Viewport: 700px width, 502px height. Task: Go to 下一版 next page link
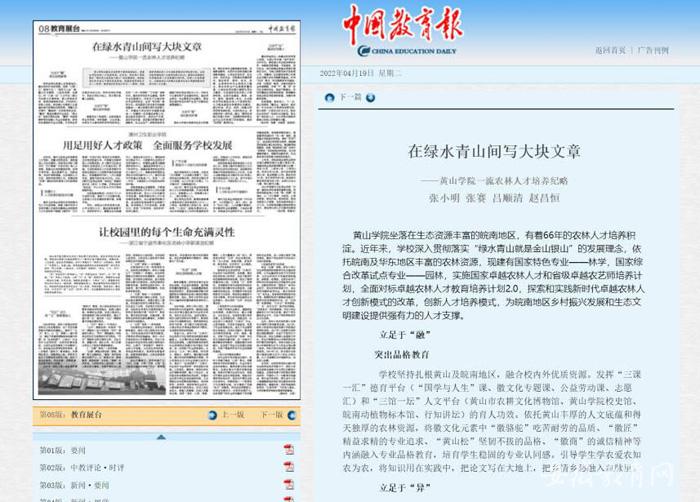[x=272, y=415]
